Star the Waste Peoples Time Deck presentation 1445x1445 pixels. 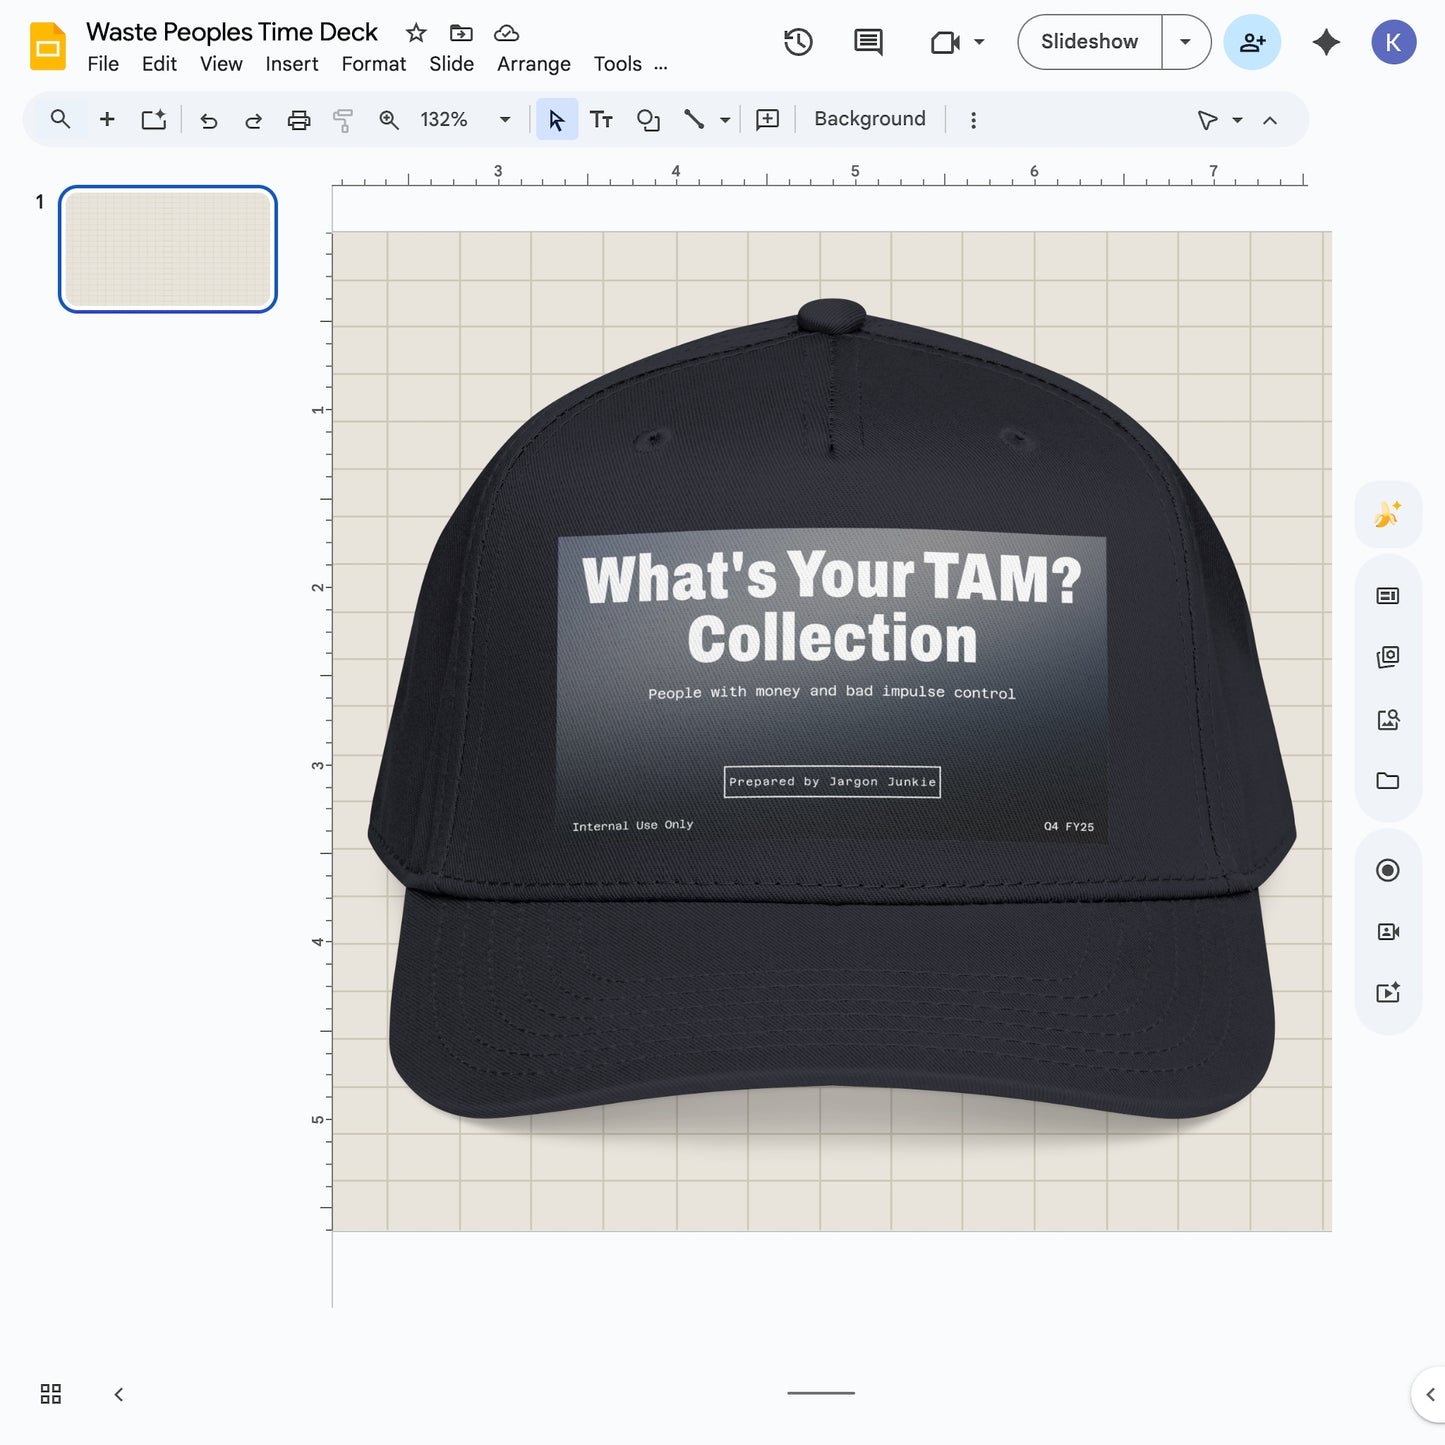[x=415, y=32]
